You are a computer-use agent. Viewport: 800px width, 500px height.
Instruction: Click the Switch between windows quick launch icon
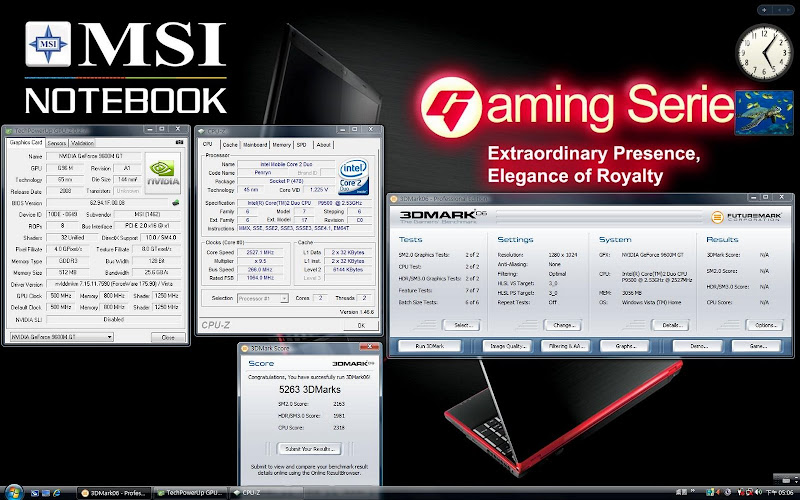(45, 493)
